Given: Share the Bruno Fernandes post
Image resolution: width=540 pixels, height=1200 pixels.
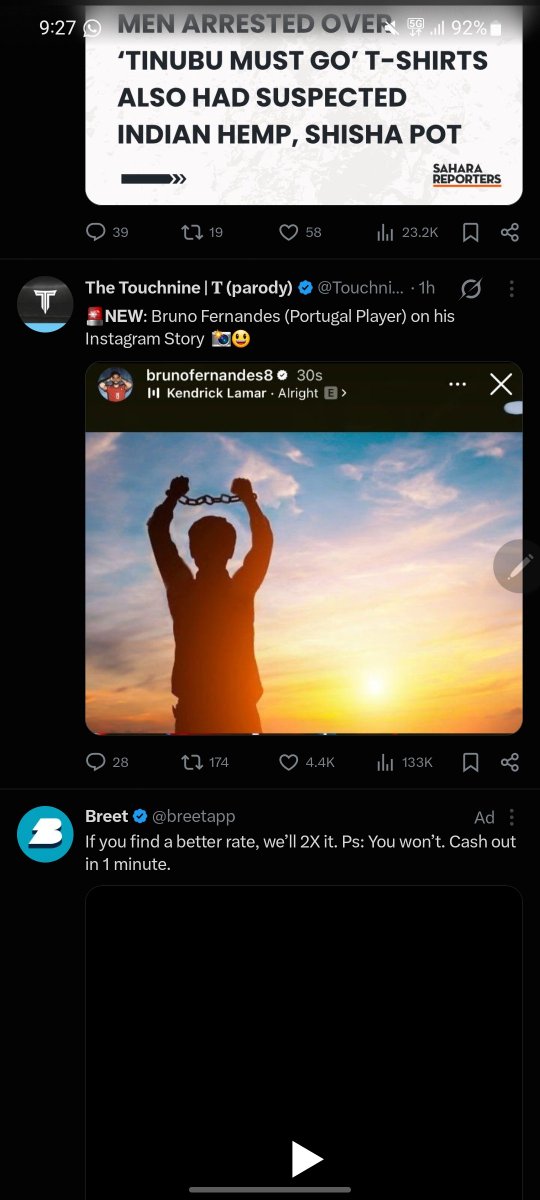Looking at the screenshot, I should (510, 762).
